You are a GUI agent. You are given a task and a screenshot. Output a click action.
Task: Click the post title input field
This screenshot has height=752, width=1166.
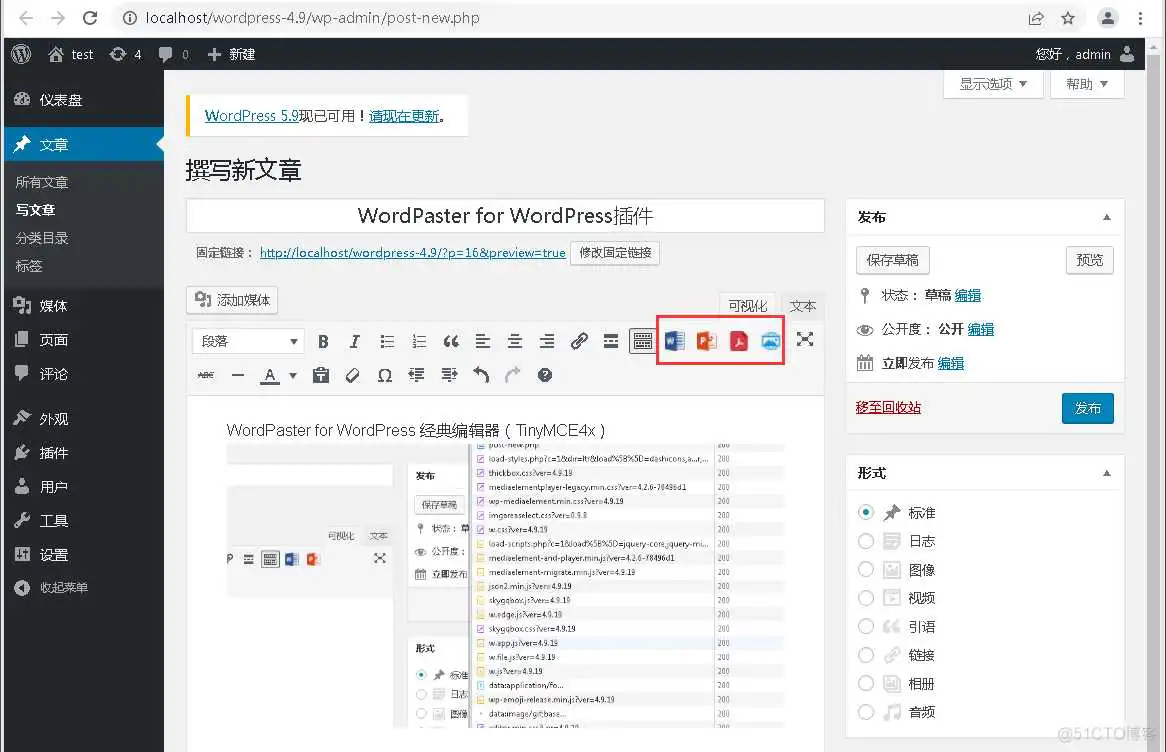point(505,215)
